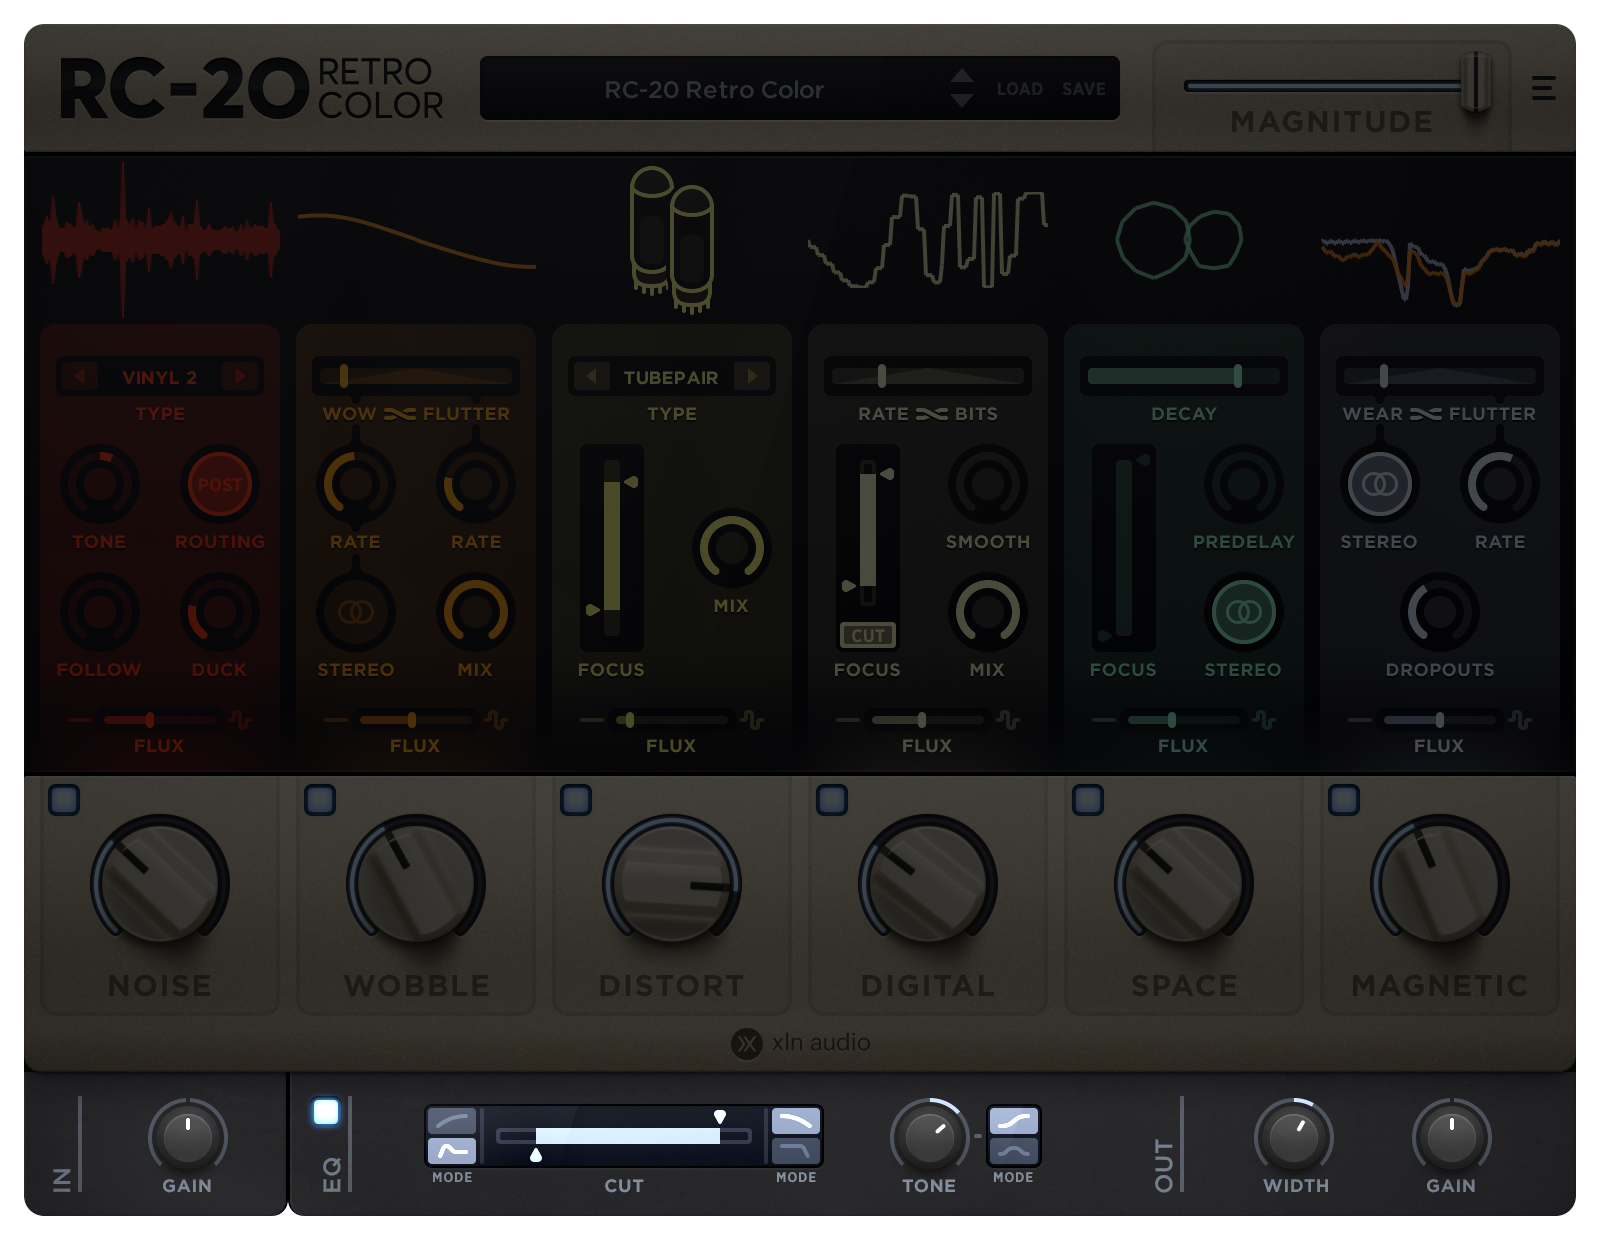This screenshot has width=1600, height=1240.
Task: Click Magnetic flux waveform icon
Action: point(1520,720)
